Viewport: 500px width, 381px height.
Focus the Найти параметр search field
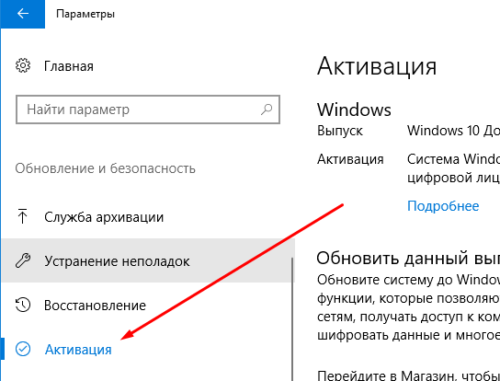pos(148,109)
